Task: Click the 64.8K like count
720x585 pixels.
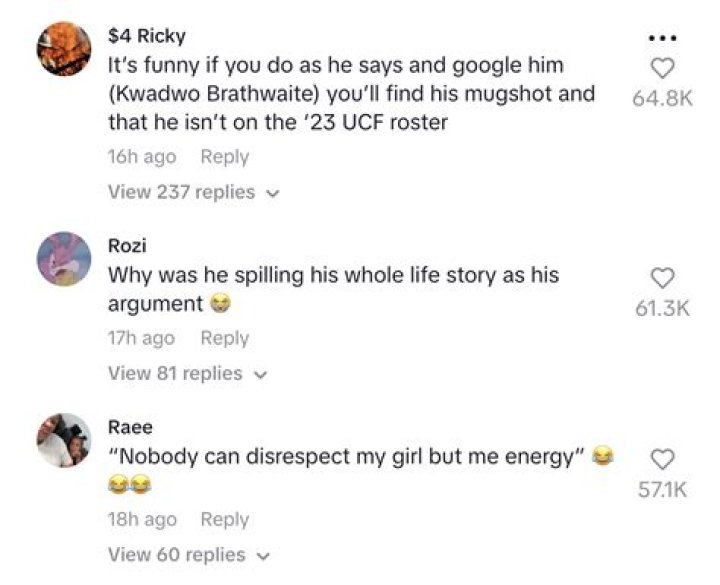Action: (x=662, y=98)
